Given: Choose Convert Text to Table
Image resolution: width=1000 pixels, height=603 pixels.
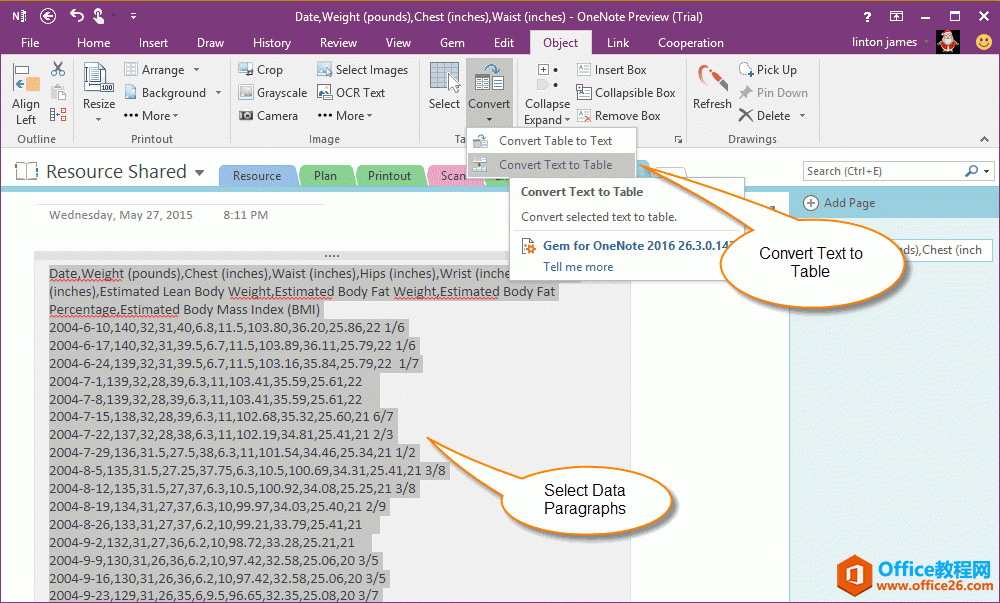Looking at the screenshot, I should click(x=555, y=165).
